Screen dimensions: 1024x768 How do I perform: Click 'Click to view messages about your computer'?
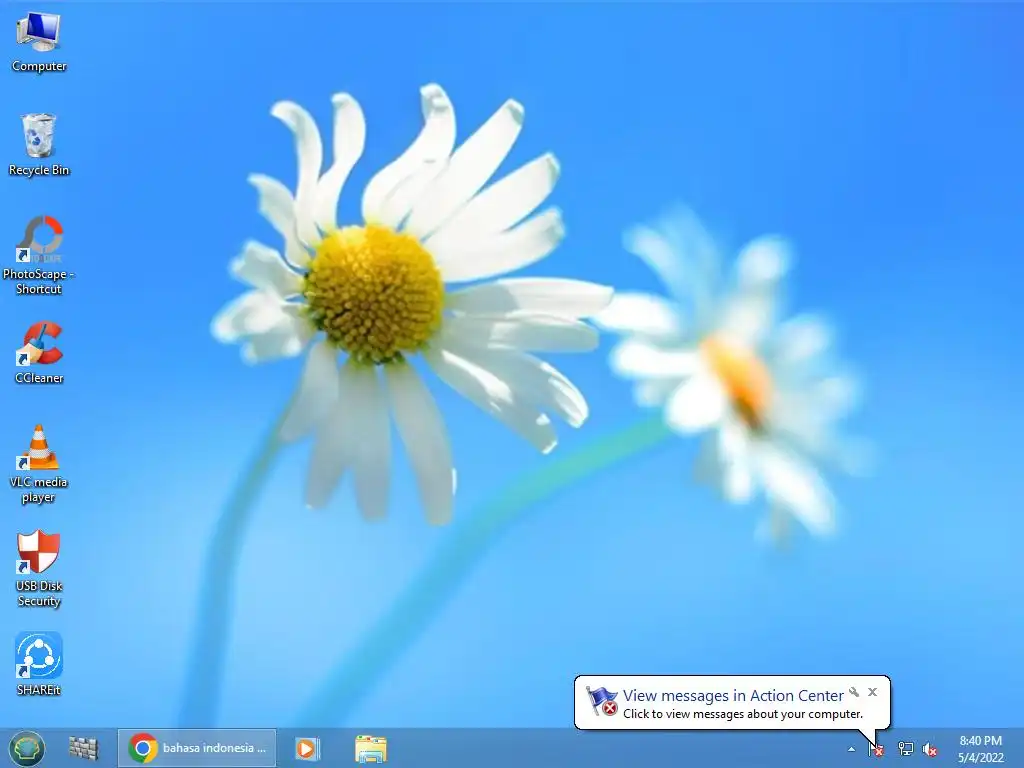pos(743,714)
